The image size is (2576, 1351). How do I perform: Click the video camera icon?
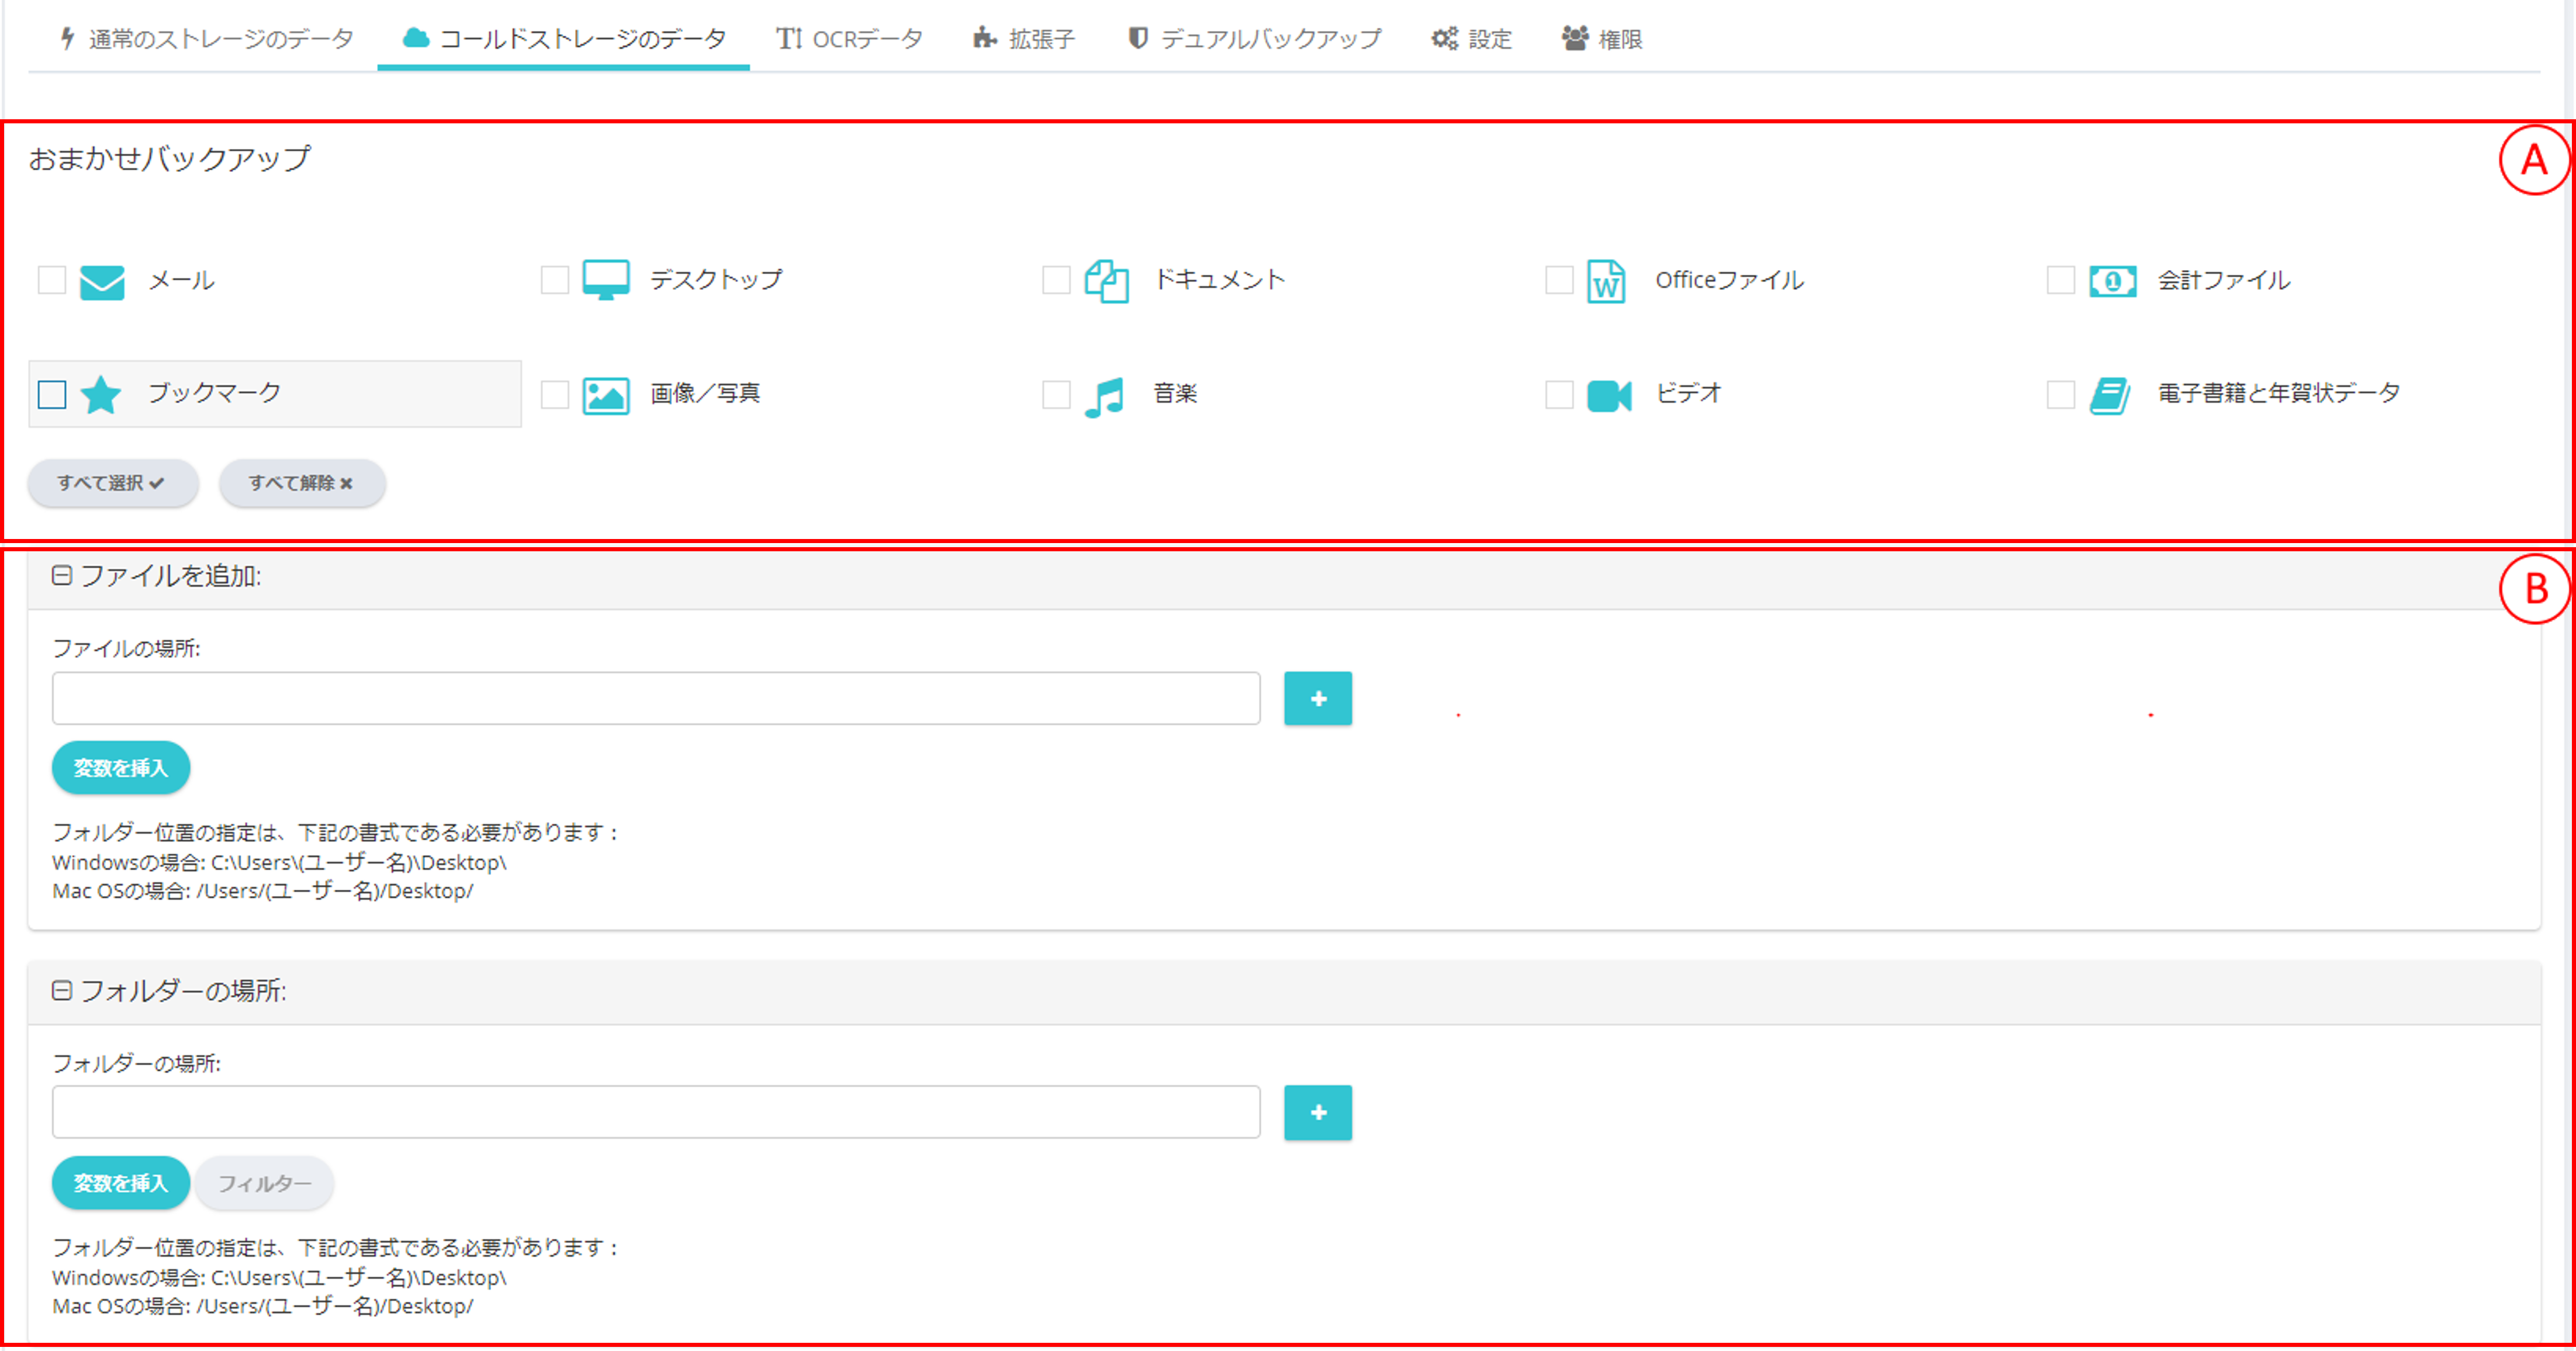click(1609, 396)
